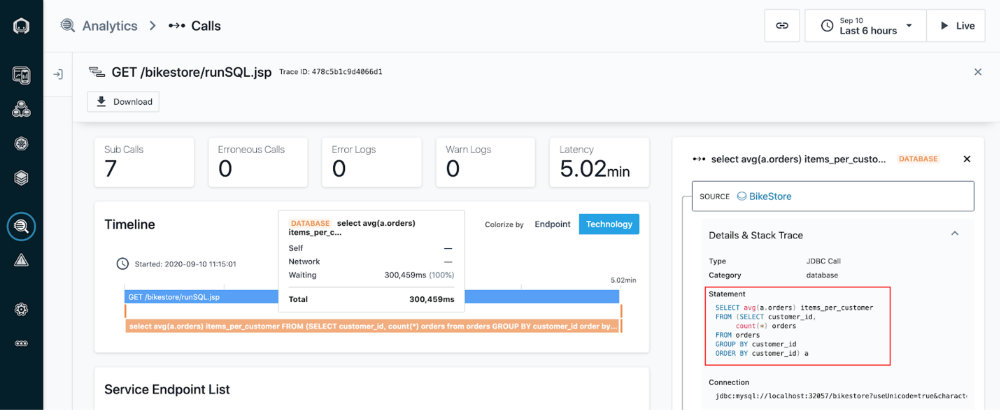Click the Analytics magnifier icon in sidebar

point(21,227)
